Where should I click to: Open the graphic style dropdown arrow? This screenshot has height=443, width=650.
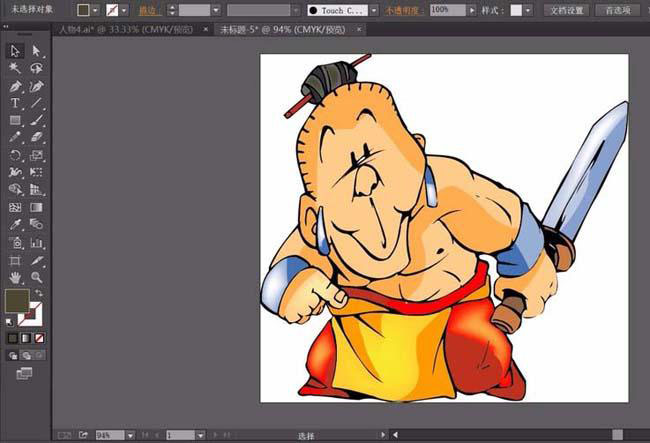click(x=528, y=10)
